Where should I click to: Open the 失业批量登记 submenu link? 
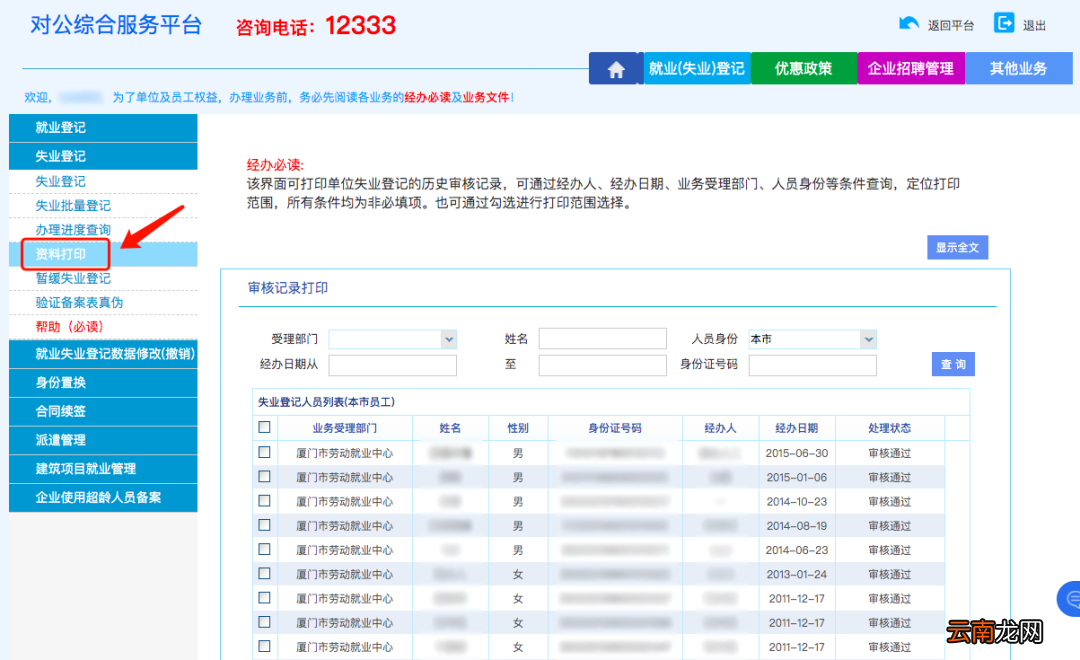tap(73, 205)
